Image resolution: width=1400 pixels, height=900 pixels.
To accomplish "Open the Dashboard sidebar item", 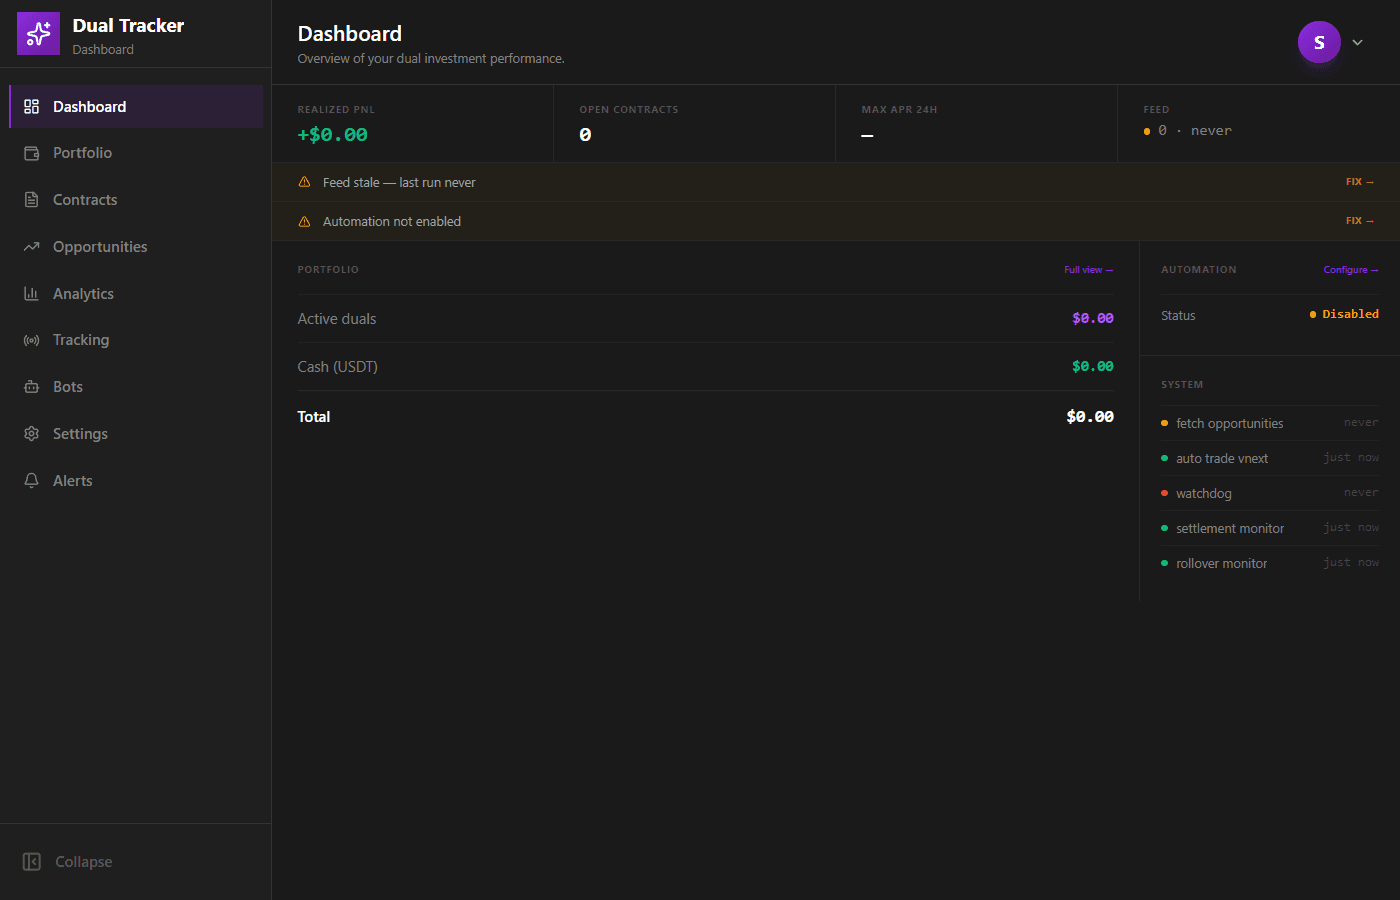I will pos(136,107).
